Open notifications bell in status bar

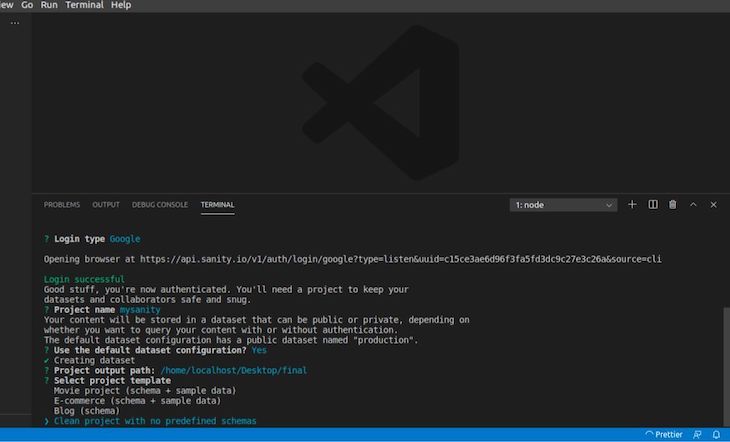[716, 435]
